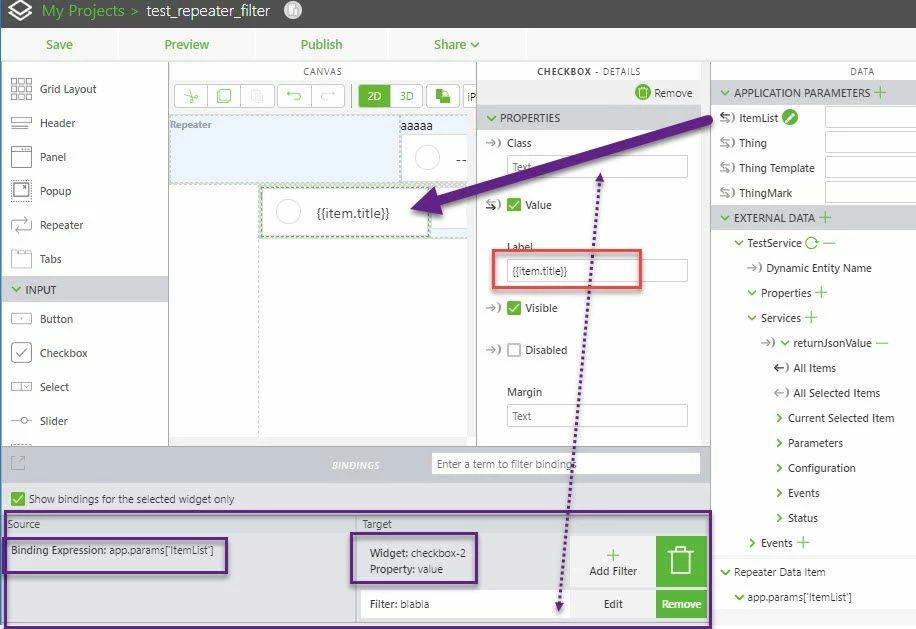
Task: Click the Checkbox widget icon in palette
Action: point(22,353)
